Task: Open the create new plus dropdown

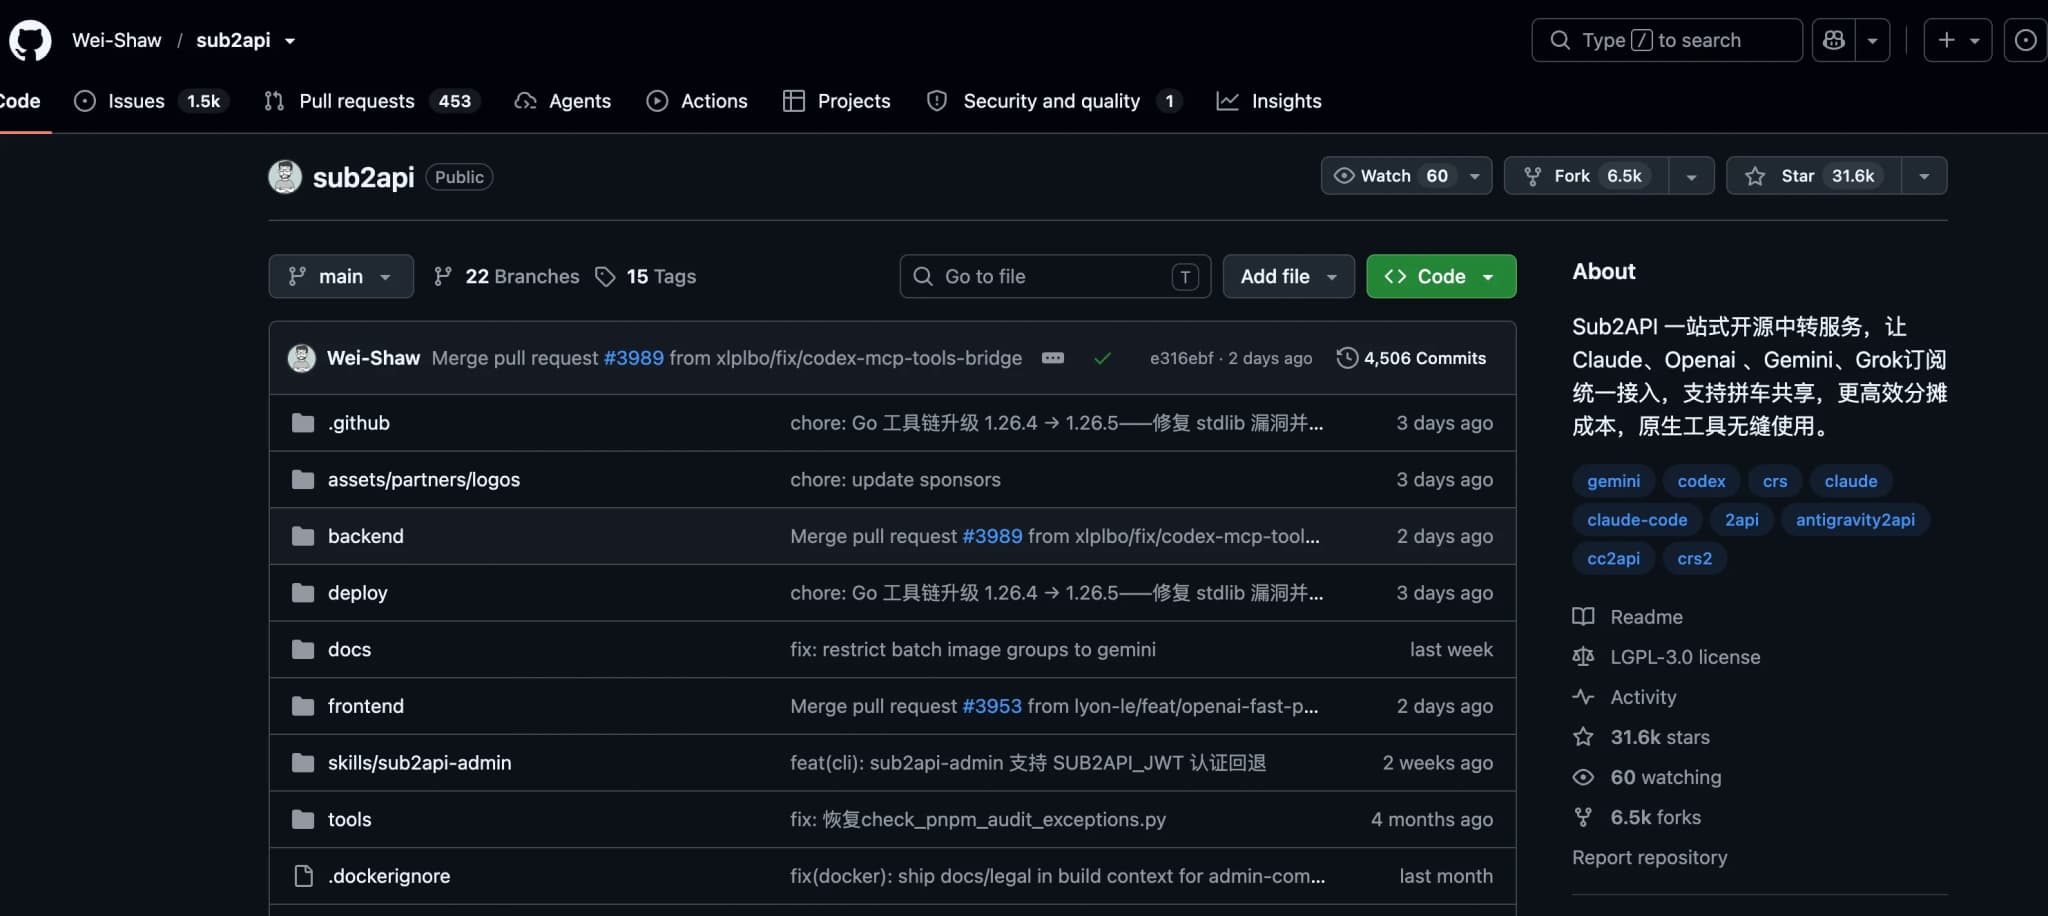Action: tap(1958, 40)
